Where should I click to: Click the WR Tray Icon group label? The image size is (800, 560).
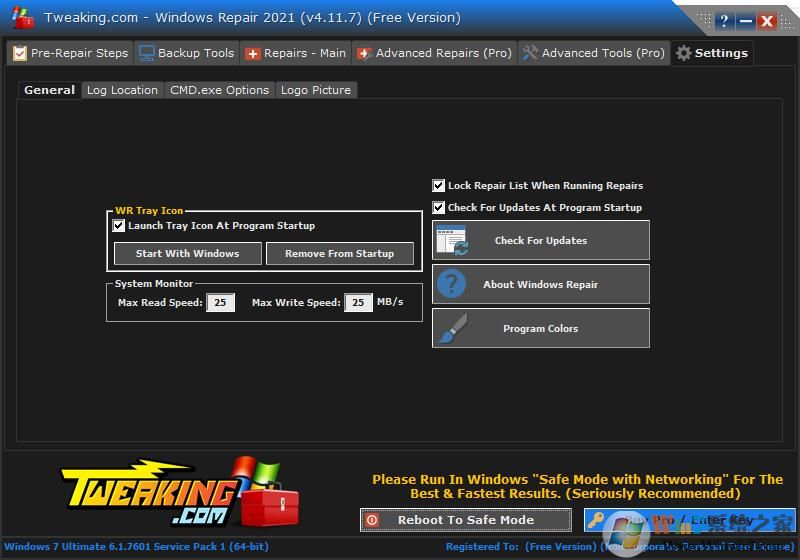point(149,211)
